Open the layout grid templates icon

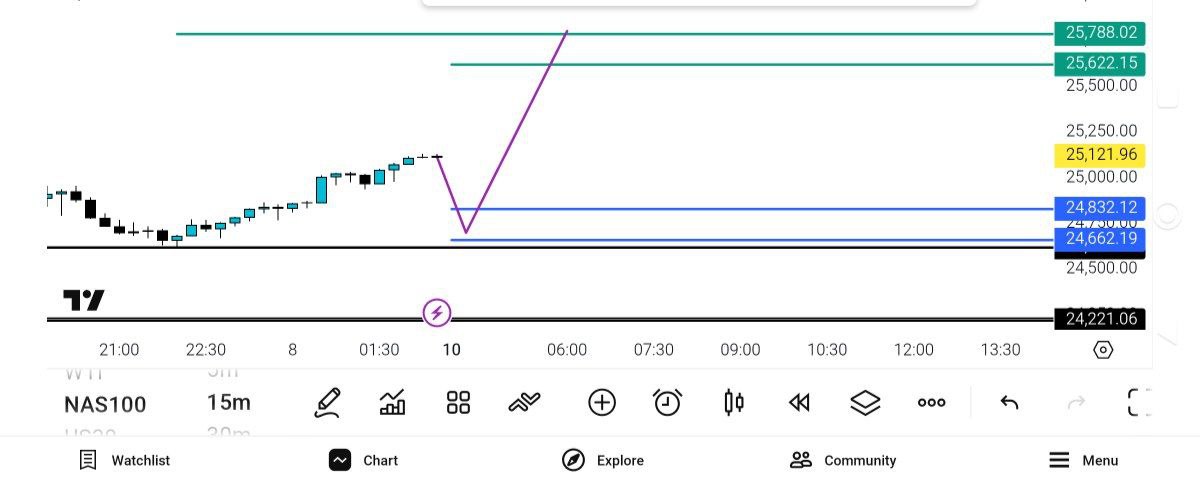458,403
